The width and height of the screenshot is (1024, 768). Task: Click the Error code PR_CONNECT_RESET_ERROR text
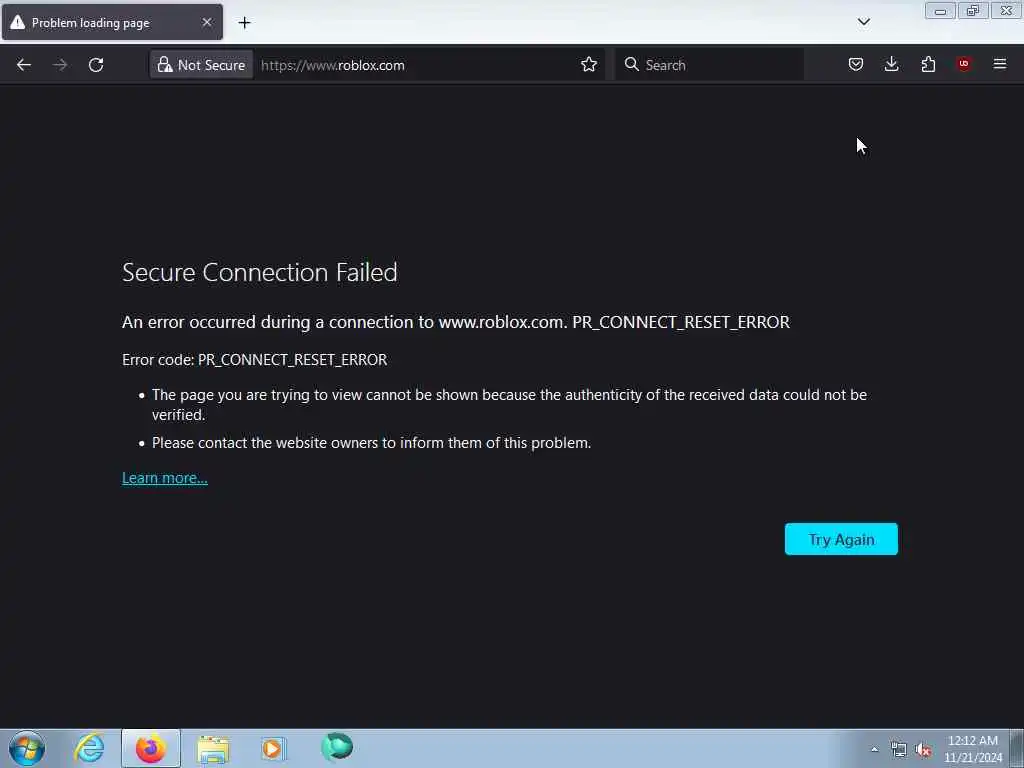pyautogui.click(x=255, y=360)
